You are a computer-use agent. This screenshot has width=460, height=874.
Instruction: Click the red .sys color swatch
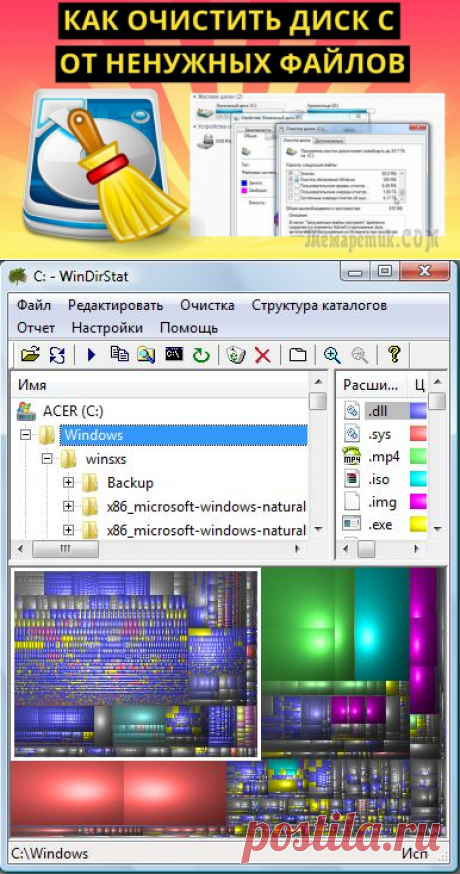point(418,434)
